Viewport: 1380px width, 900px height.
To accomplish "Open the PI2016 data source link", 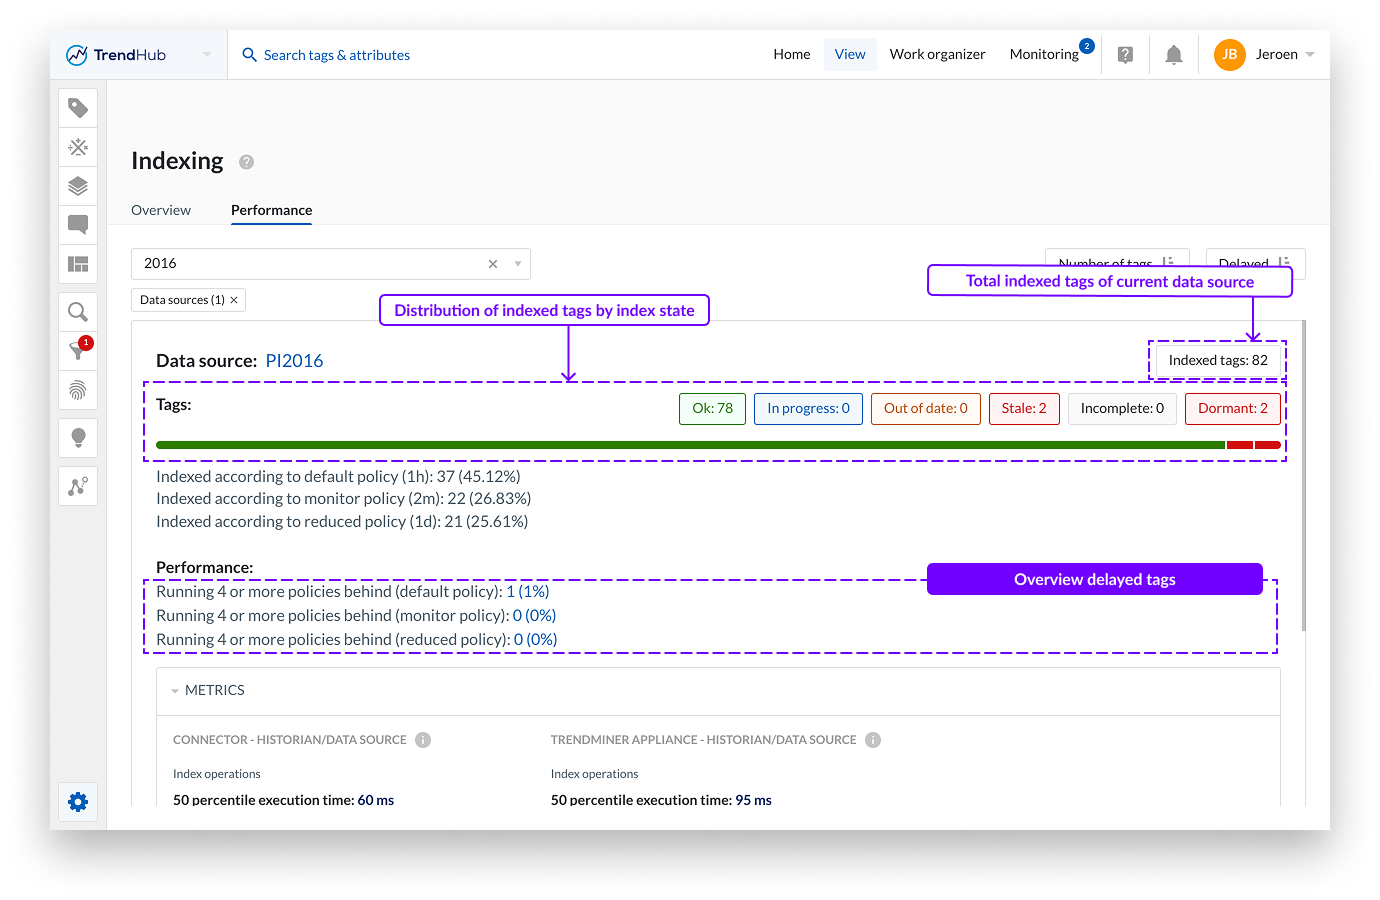I will pos(294,361).
